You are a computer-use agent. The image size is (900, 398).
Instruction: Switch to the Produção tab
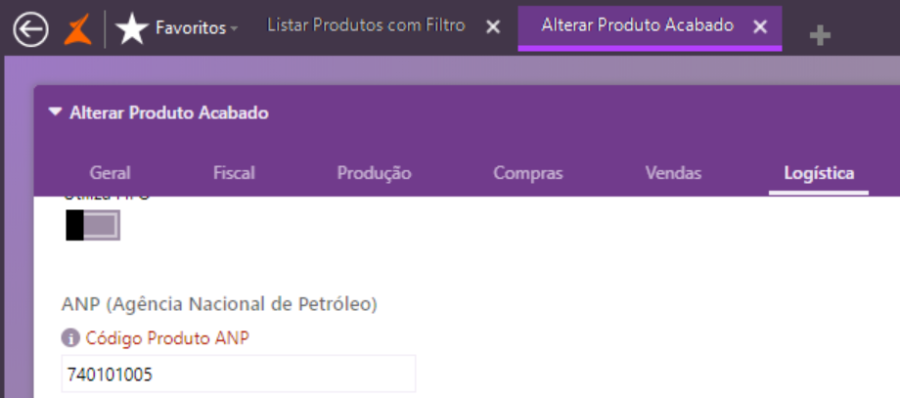[x=374, y=173]
